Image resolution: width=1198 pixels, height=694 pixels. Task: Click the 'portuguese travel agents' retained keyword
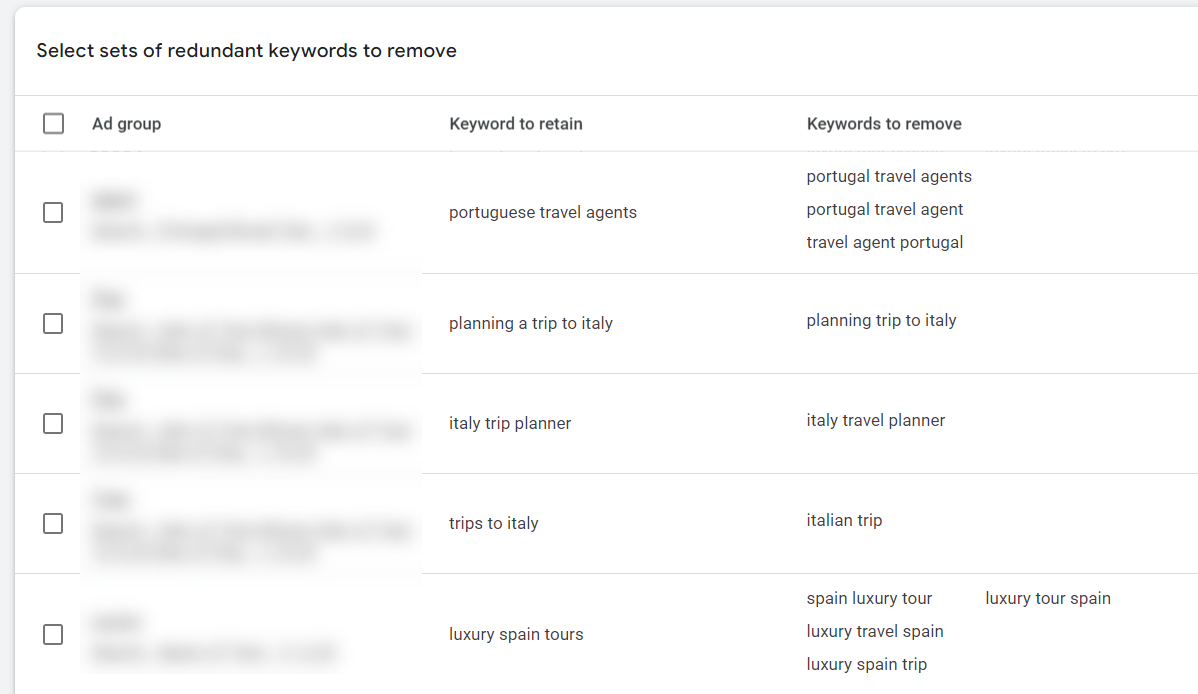pyautogui.click(x=543, y=213)
